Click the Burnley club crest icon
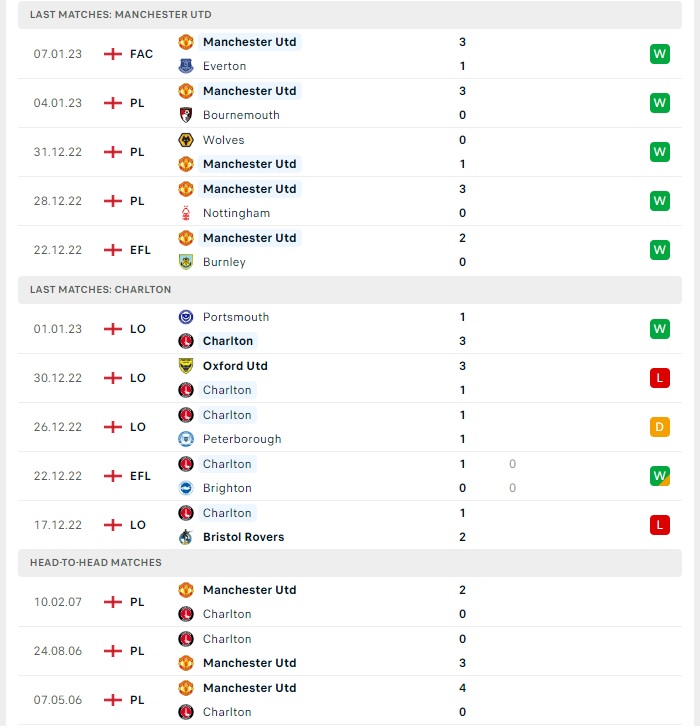Image resolution: width=700 pixels, height=728 pixels. (x=186, y=262)
